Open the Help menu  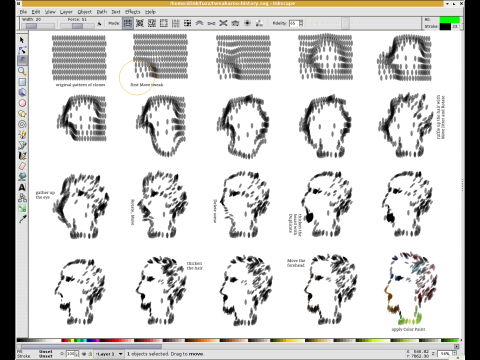tap(150, 12)
